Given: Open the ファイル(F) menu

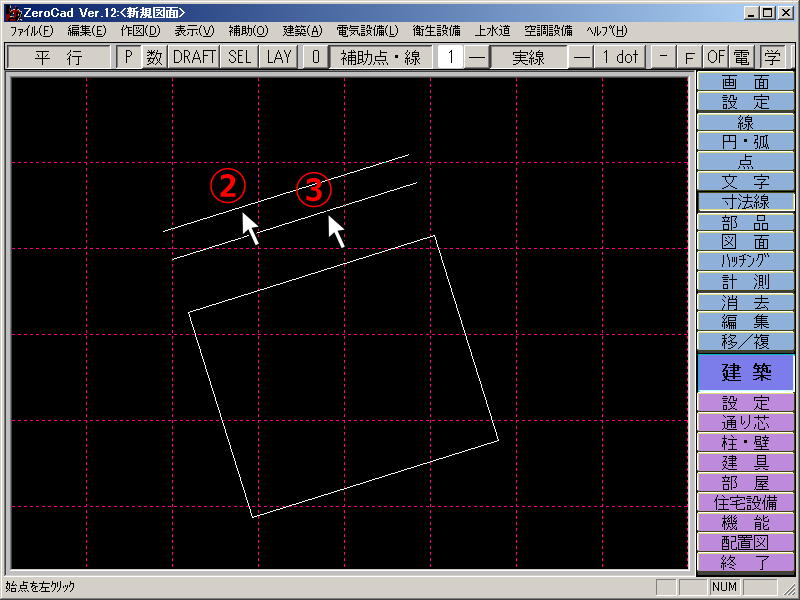Looking at the screenshot, I should pyautogui.click(x=31, y=31).
